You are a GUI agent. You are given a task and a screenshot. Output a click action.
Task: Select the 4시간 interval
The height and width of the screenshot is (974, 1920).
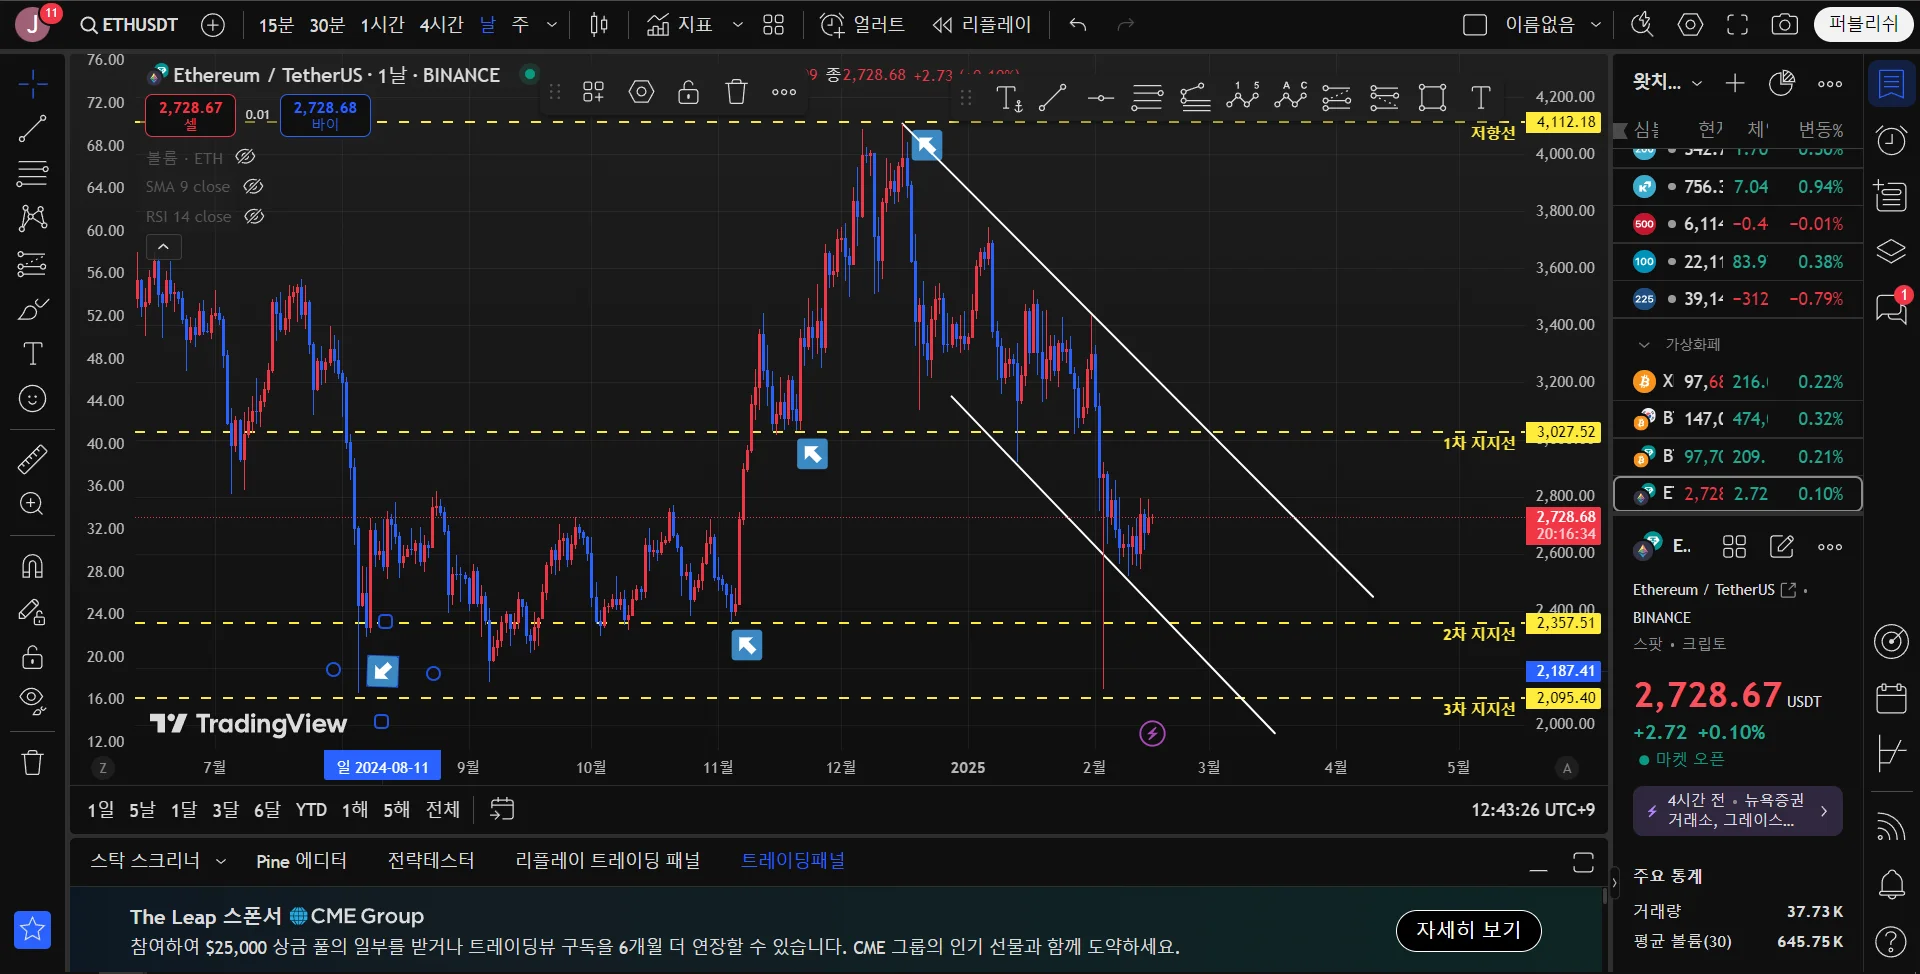(x=441, y=25)
